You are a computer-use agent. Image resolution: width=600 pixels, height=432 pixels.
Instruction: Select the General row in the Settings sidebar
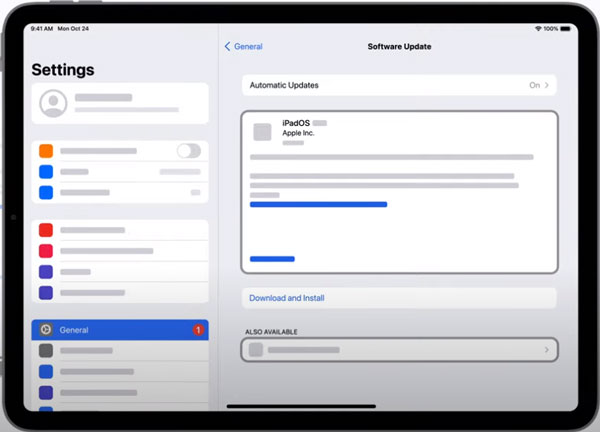(120, 330)
